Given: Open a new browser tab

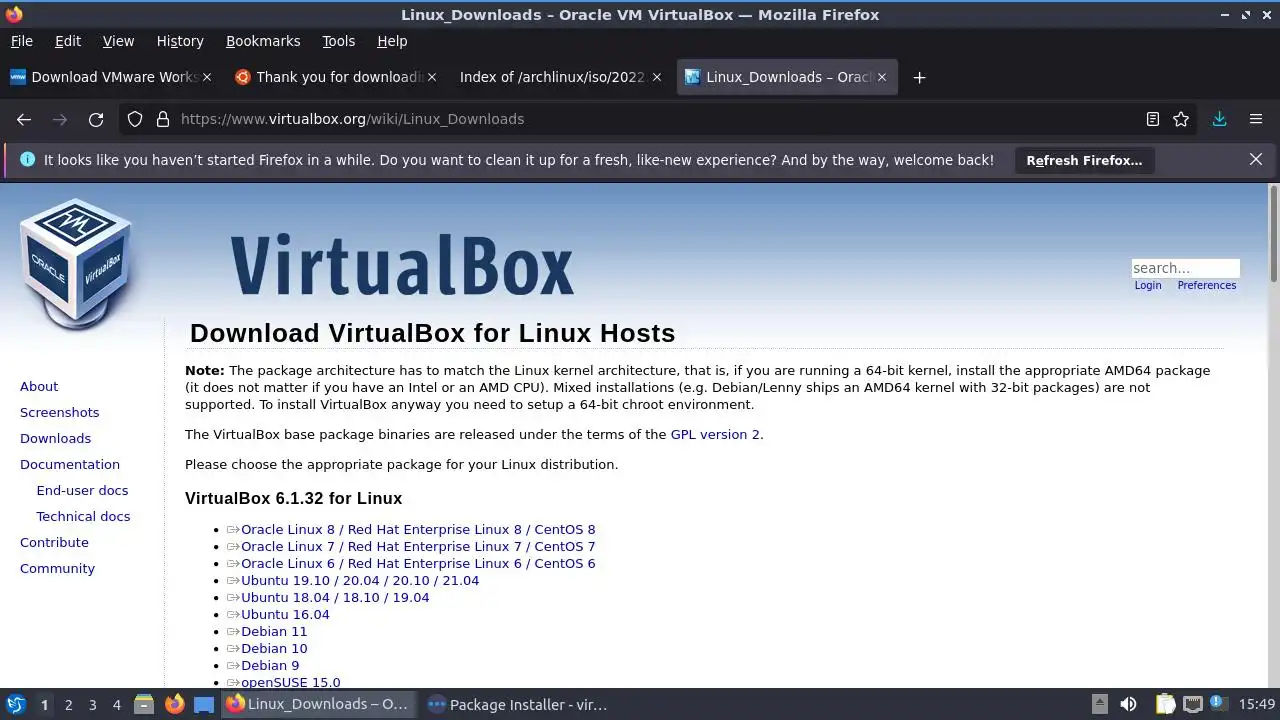Looking at the screenshot, I should tap(919, 77).
